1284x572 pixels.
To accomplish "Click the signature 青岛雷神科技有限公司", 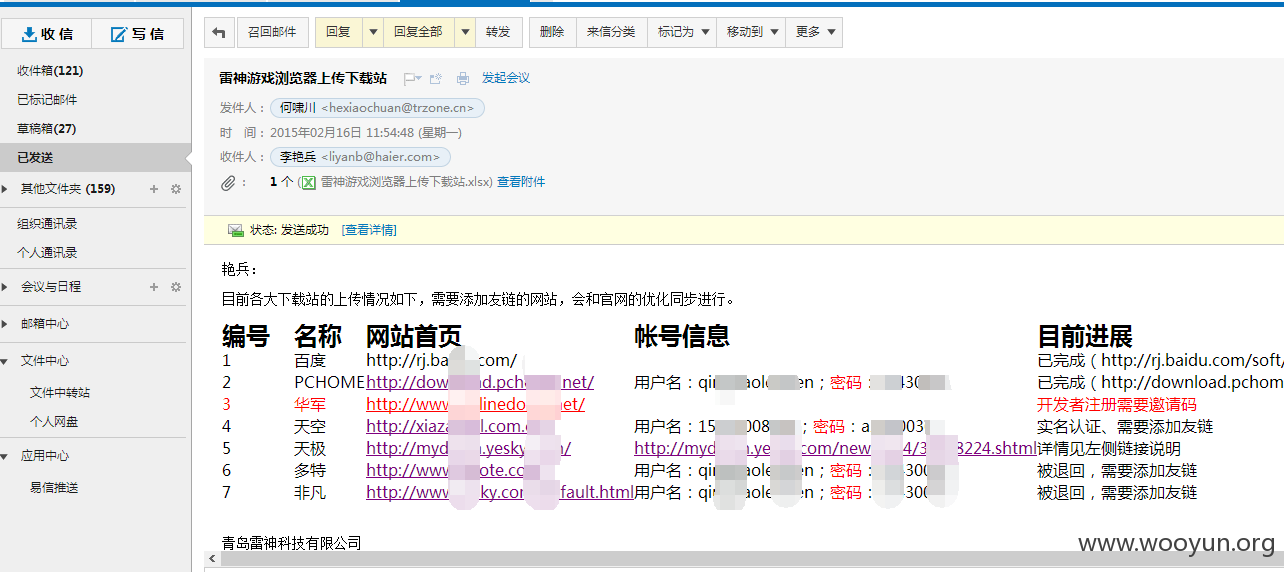I will pos(291,543).
